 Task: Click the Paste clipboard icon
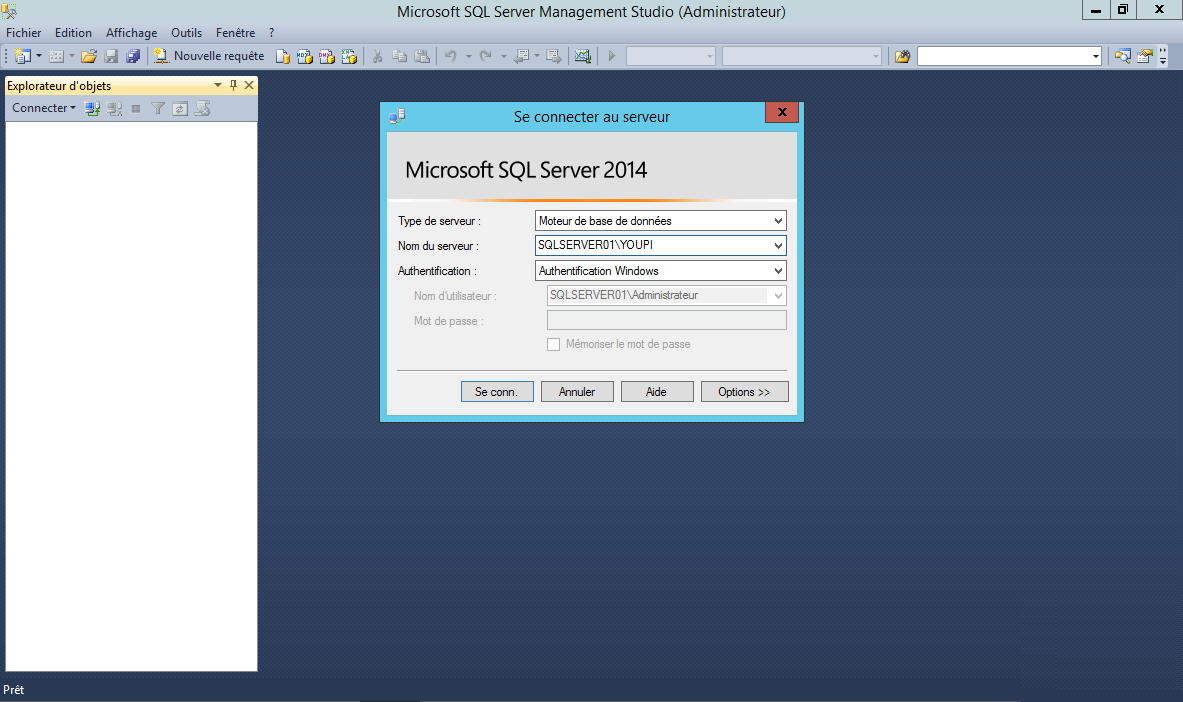coord(422,56)
